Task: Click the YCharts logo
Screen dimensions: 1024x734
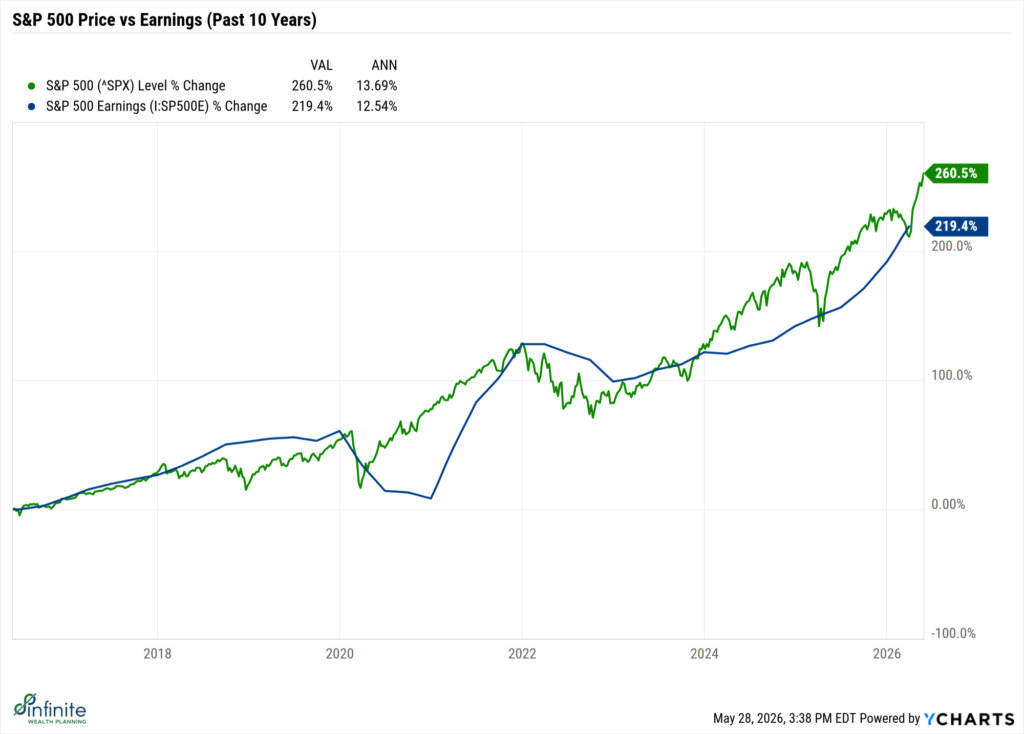Action: pyautogui.click(x=969, y=719)
